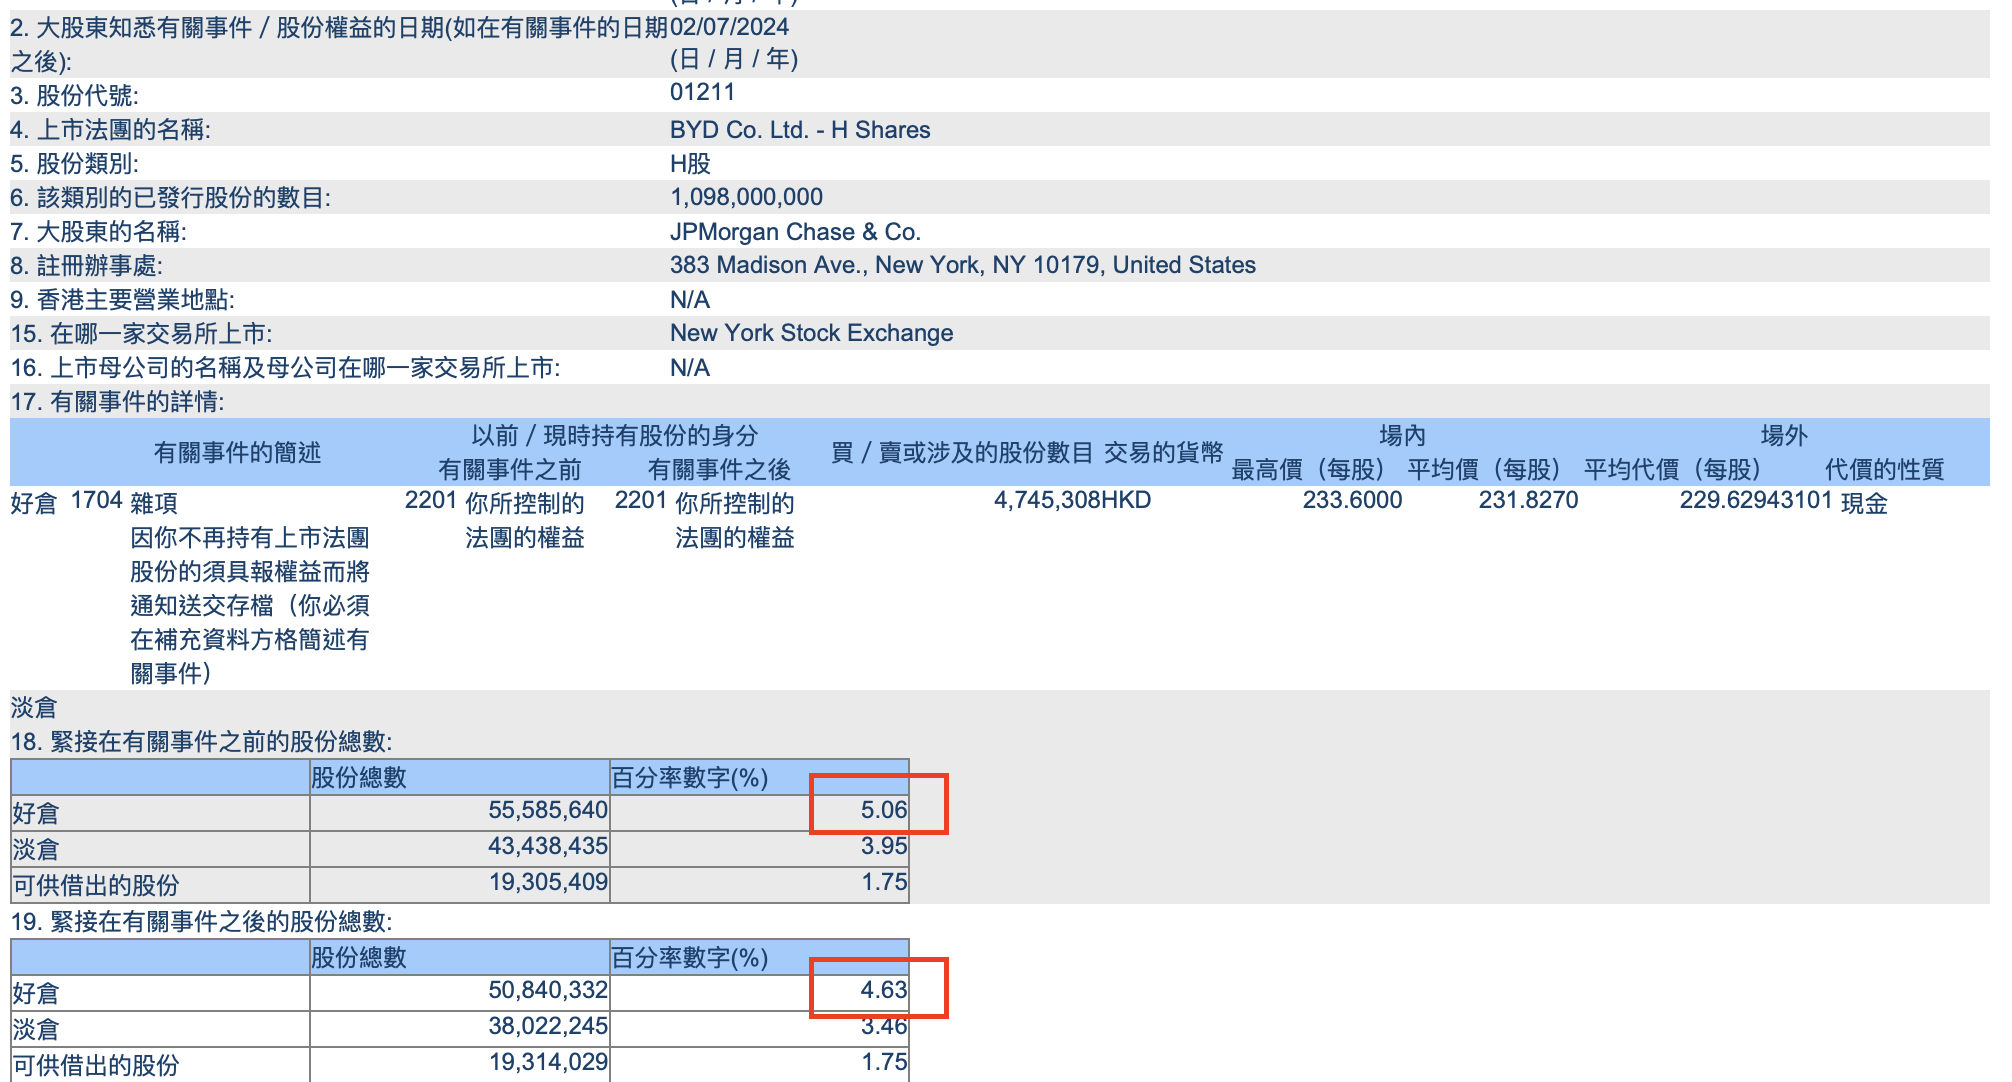Click the highest price 233.6000
Screen dimensions: 2012x1082
coord(1352,500)
